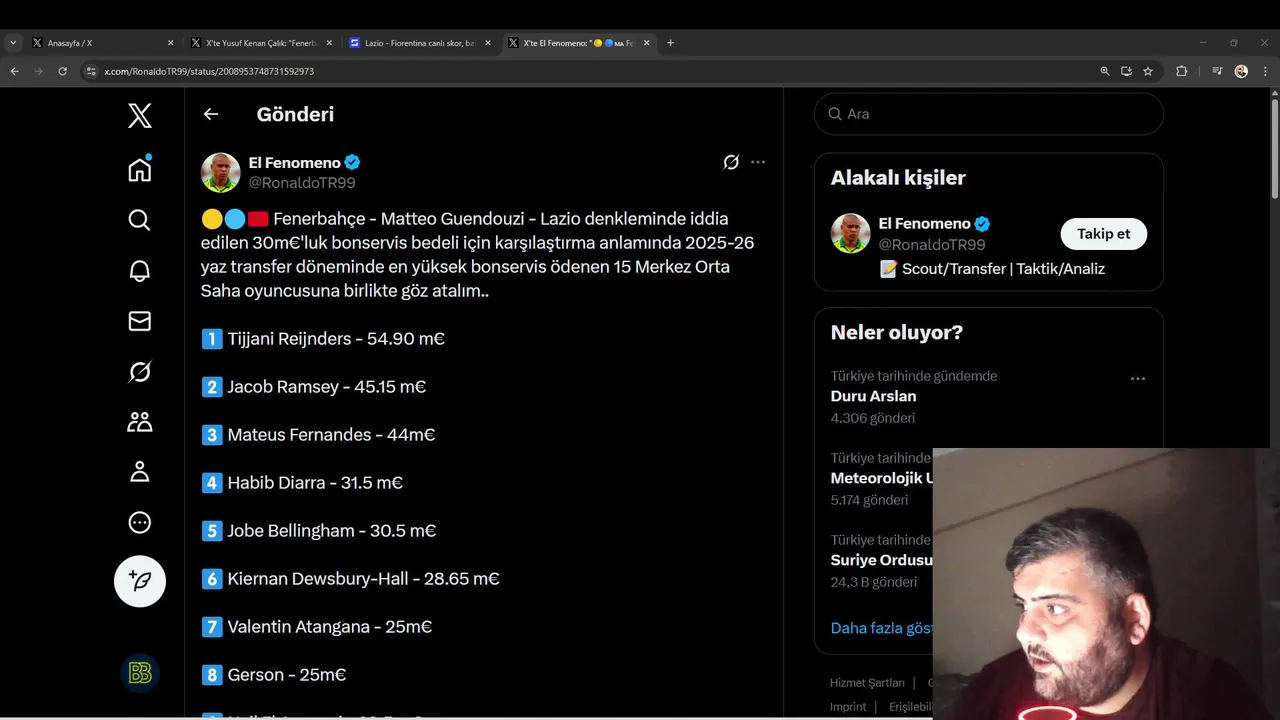Click the address bar URL

(x=209, y=71)
